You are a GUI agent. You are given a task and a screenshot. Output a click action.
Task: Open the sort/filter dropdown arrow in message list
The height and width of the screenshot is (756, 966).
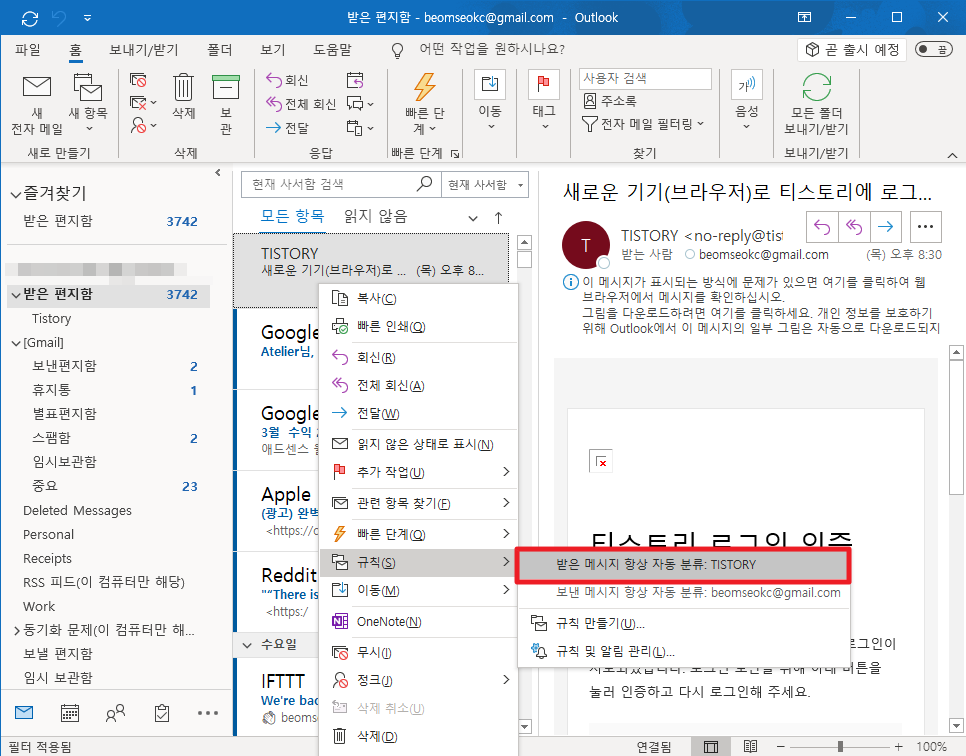[x=473, y=218]
